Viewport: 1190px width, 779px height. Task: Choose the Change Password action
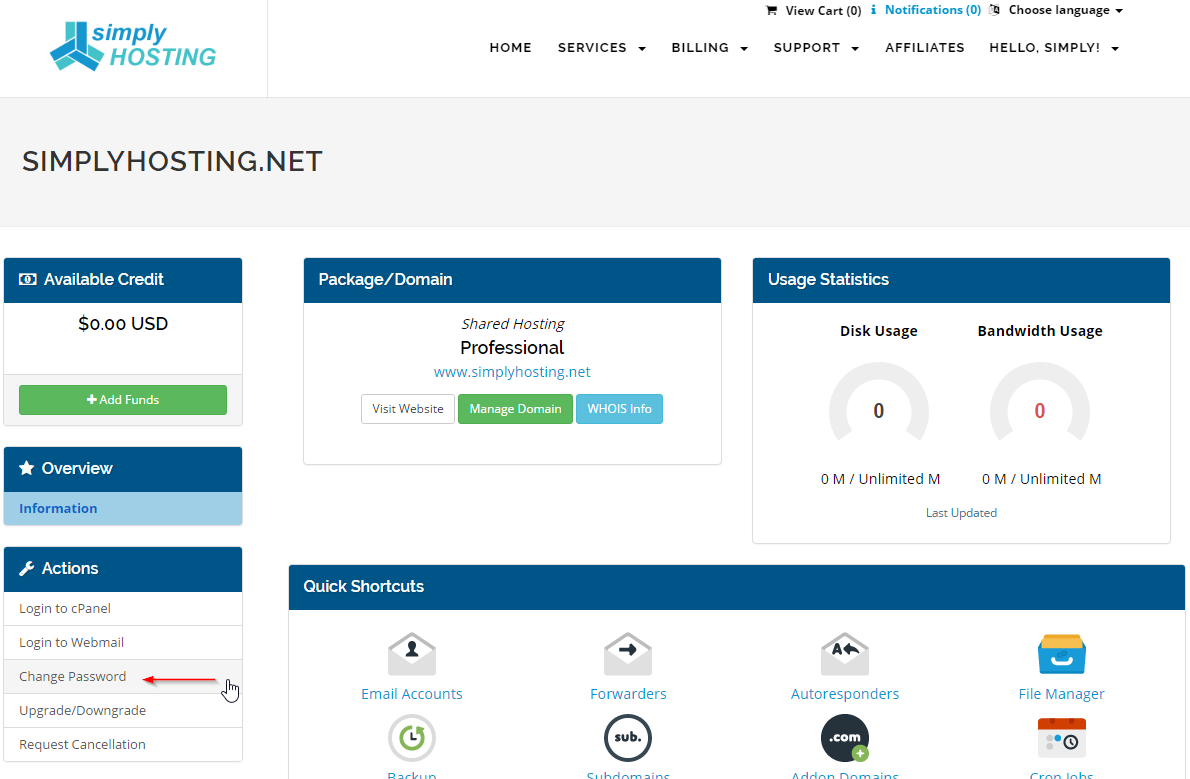click(x=123, y=676)
